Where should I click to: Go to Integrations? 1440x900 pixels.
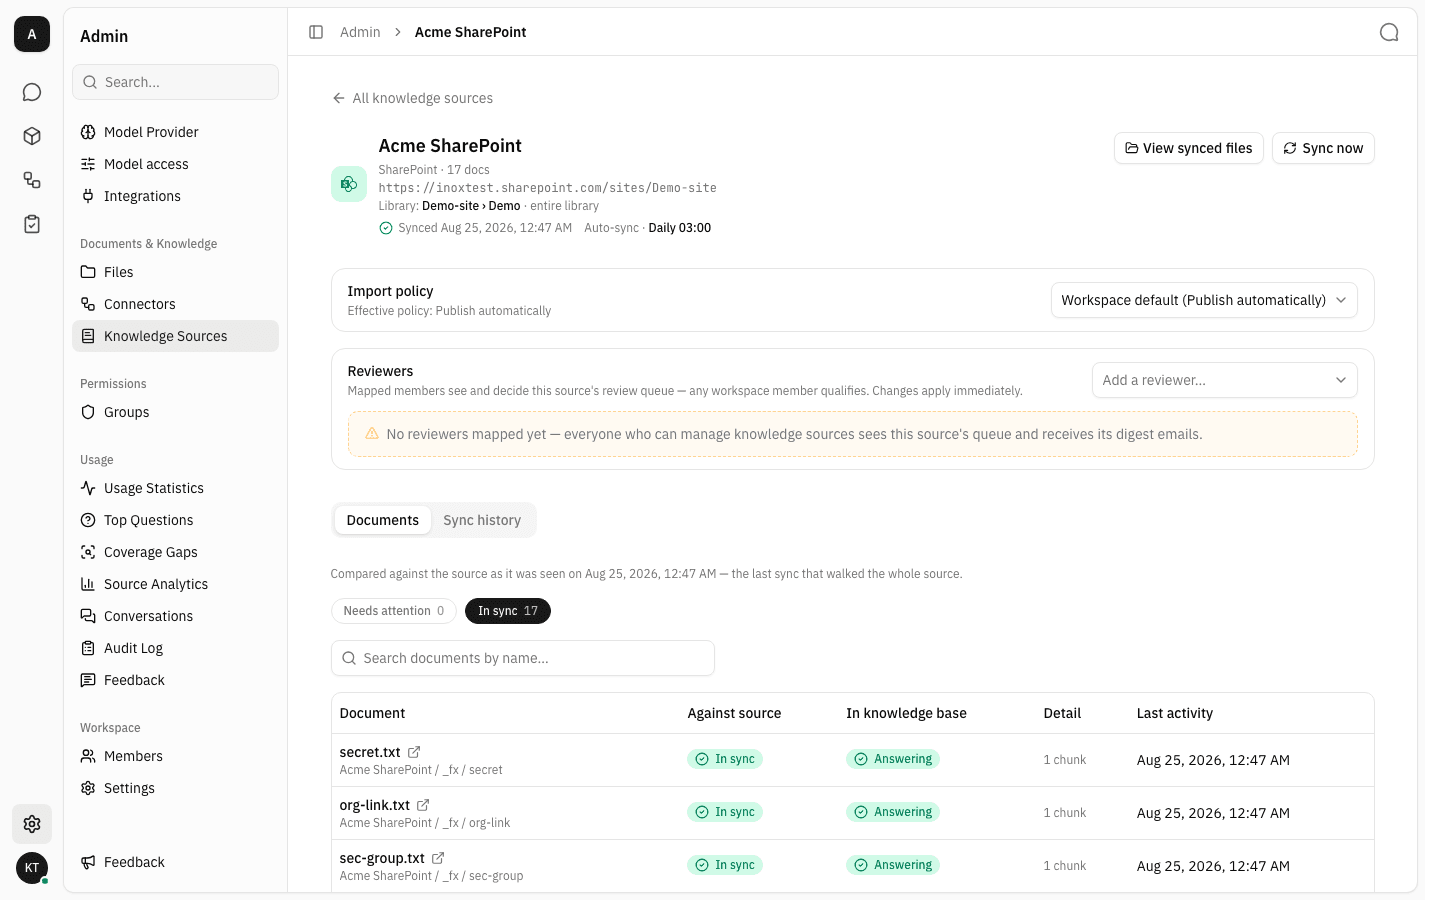[175, 196]
